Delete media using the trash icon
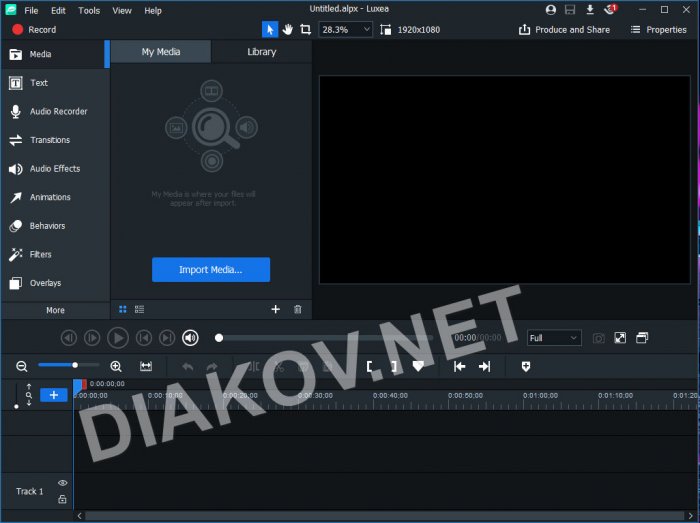Image resolution: width=700 pixels, height=523 pixels. point(297,310)
